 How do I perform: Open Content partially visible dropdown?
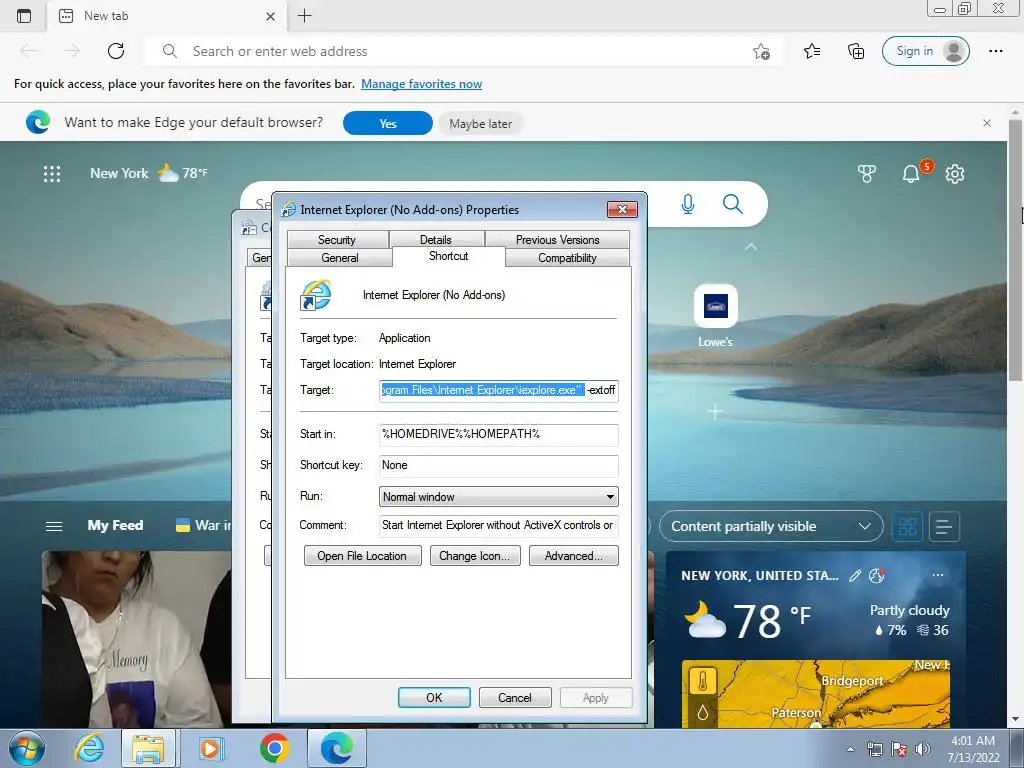[771, 526]
